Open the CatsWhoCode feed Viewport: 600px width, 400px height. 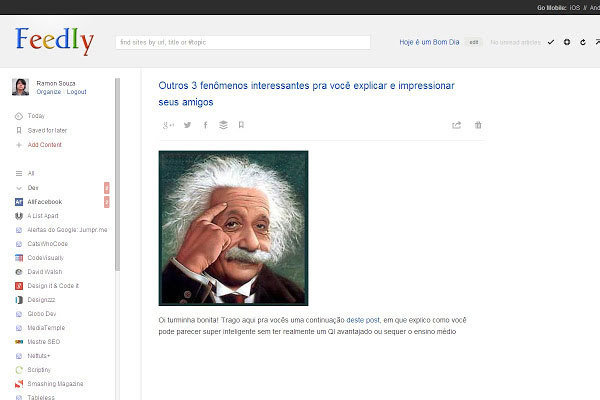47,244
